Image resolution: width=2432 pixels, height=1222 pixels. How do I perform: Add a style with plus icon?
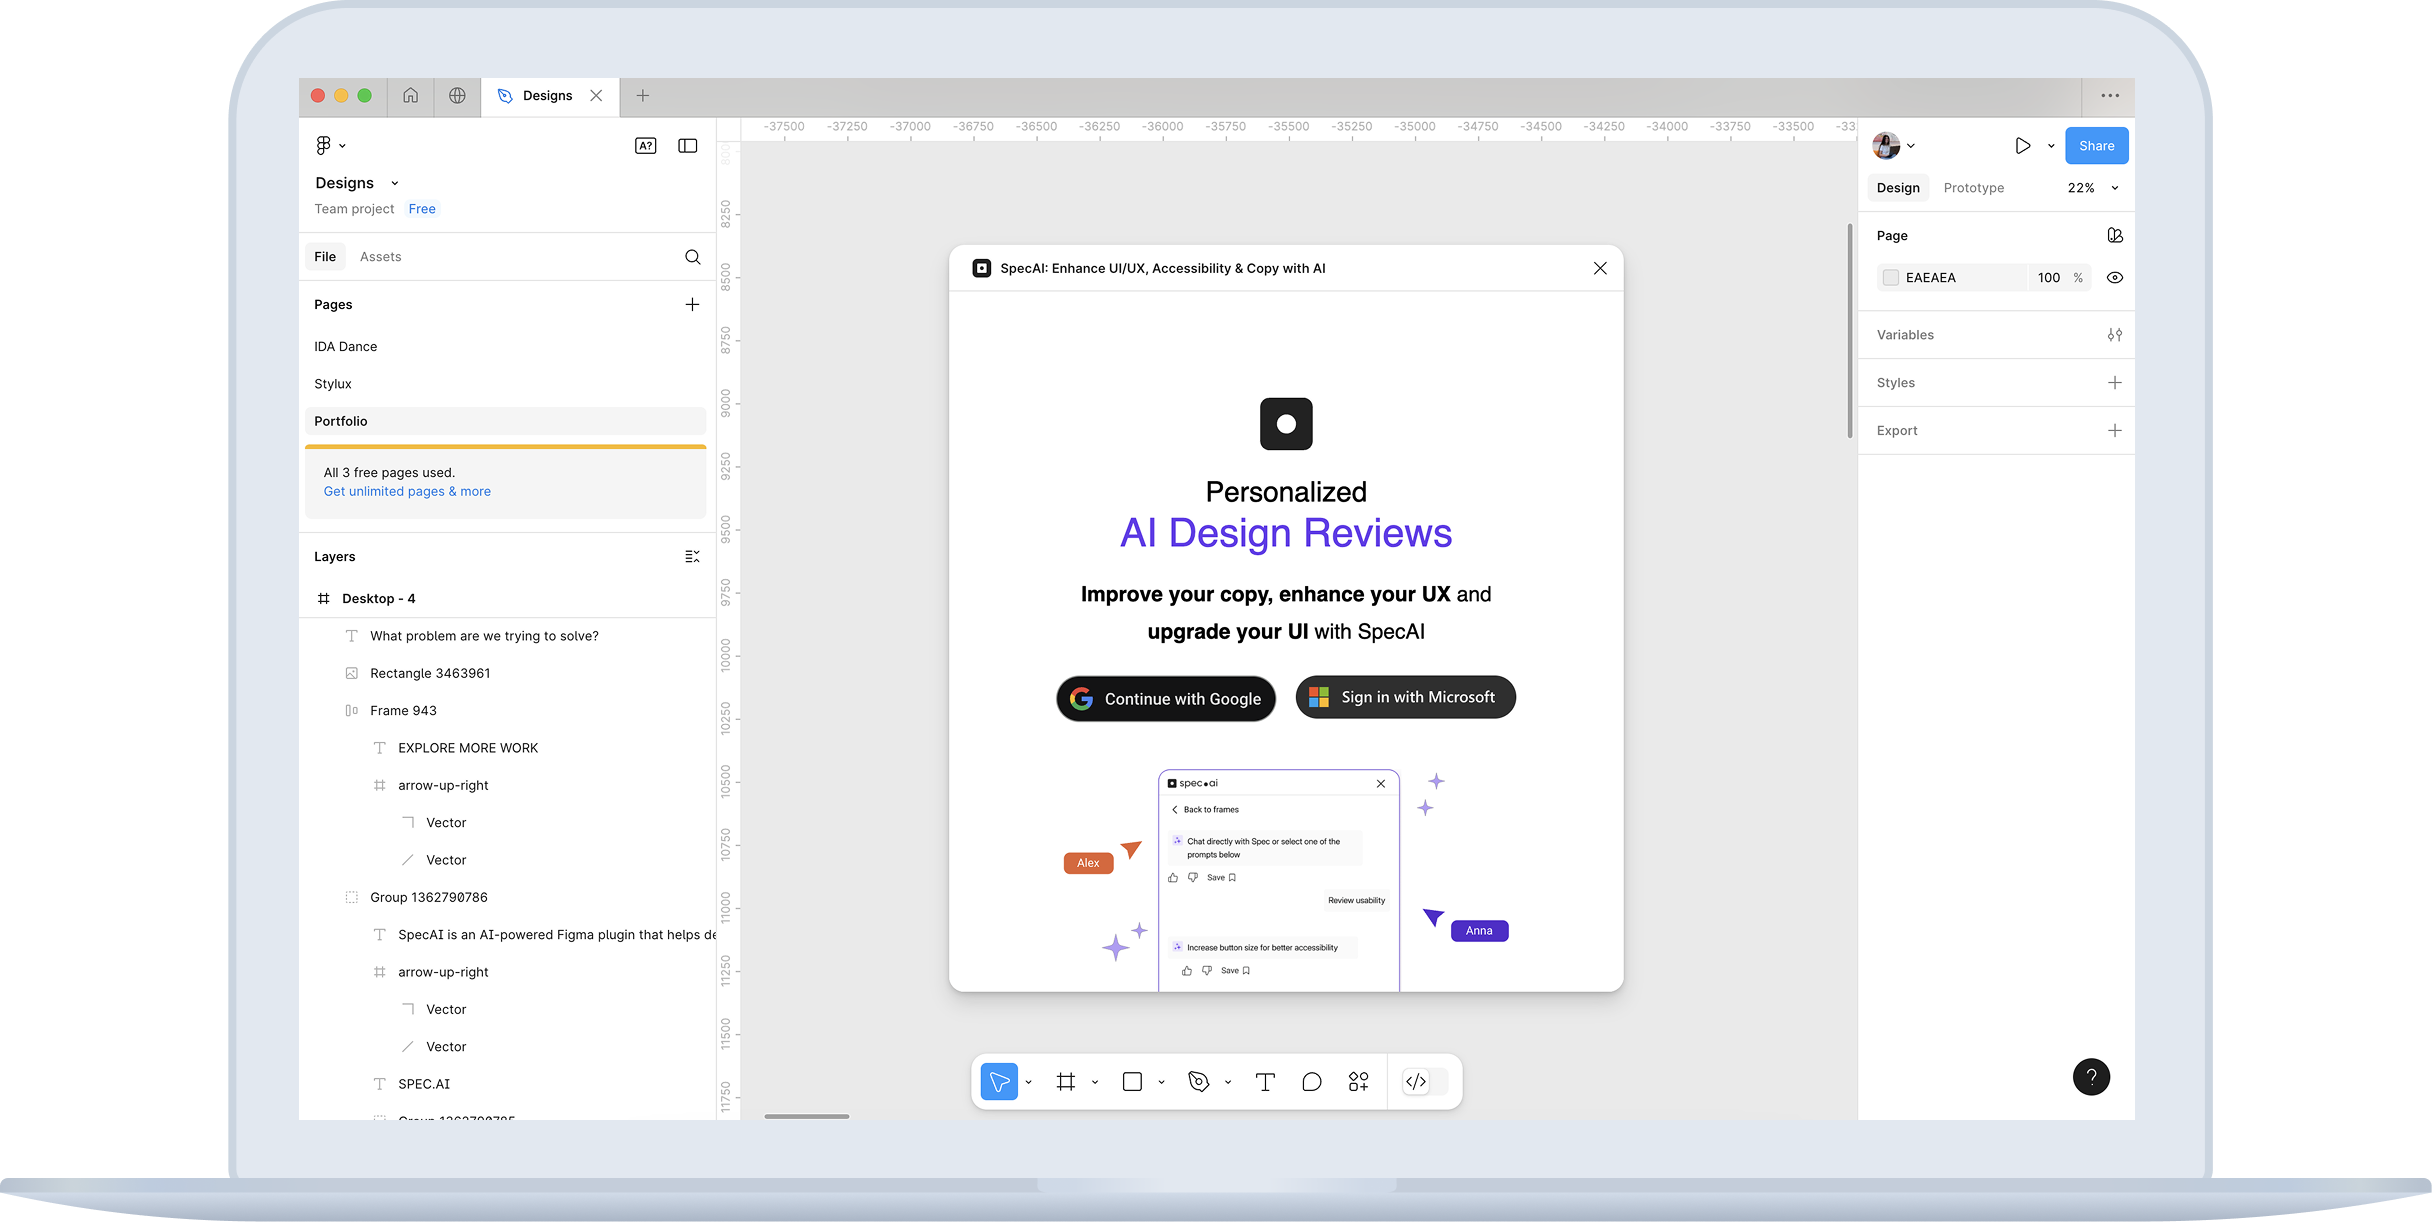tap(2115, 383)
